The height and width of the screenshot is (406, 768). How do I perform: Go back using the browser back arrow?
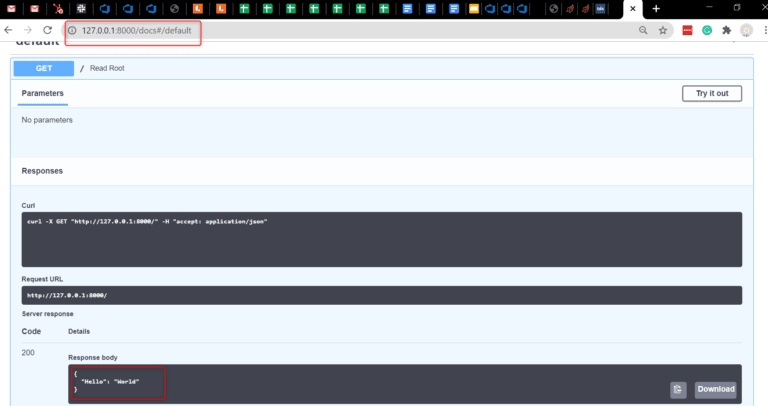click(8, 30)
